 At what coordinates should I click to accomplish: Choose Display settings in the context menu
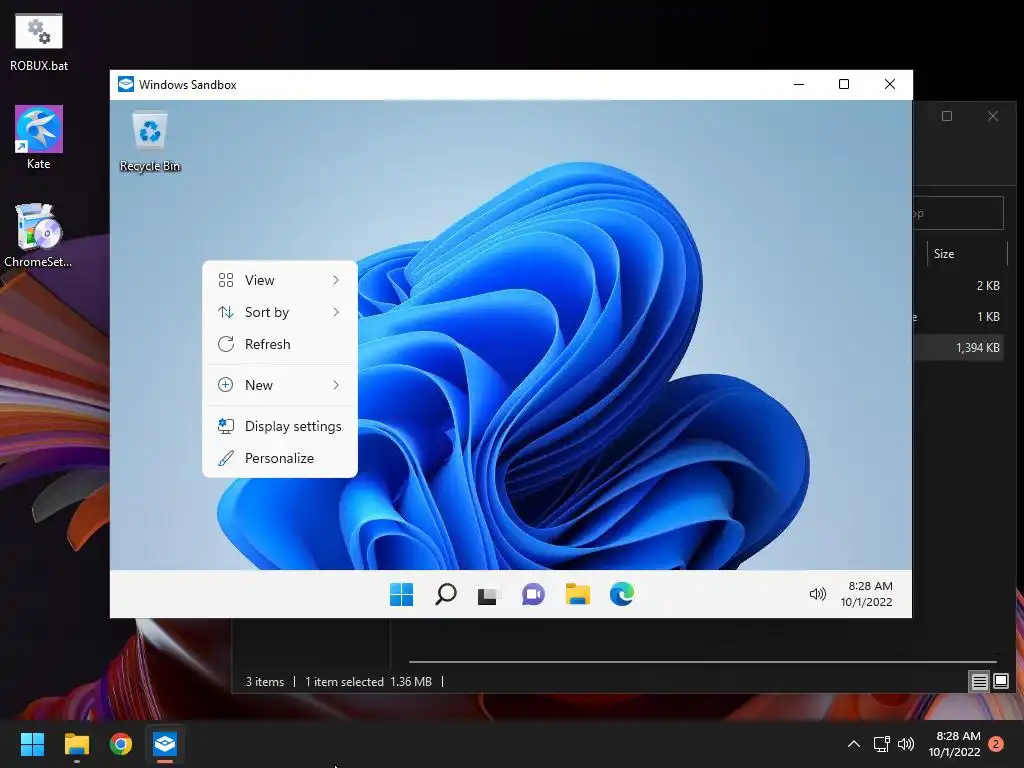280,426
